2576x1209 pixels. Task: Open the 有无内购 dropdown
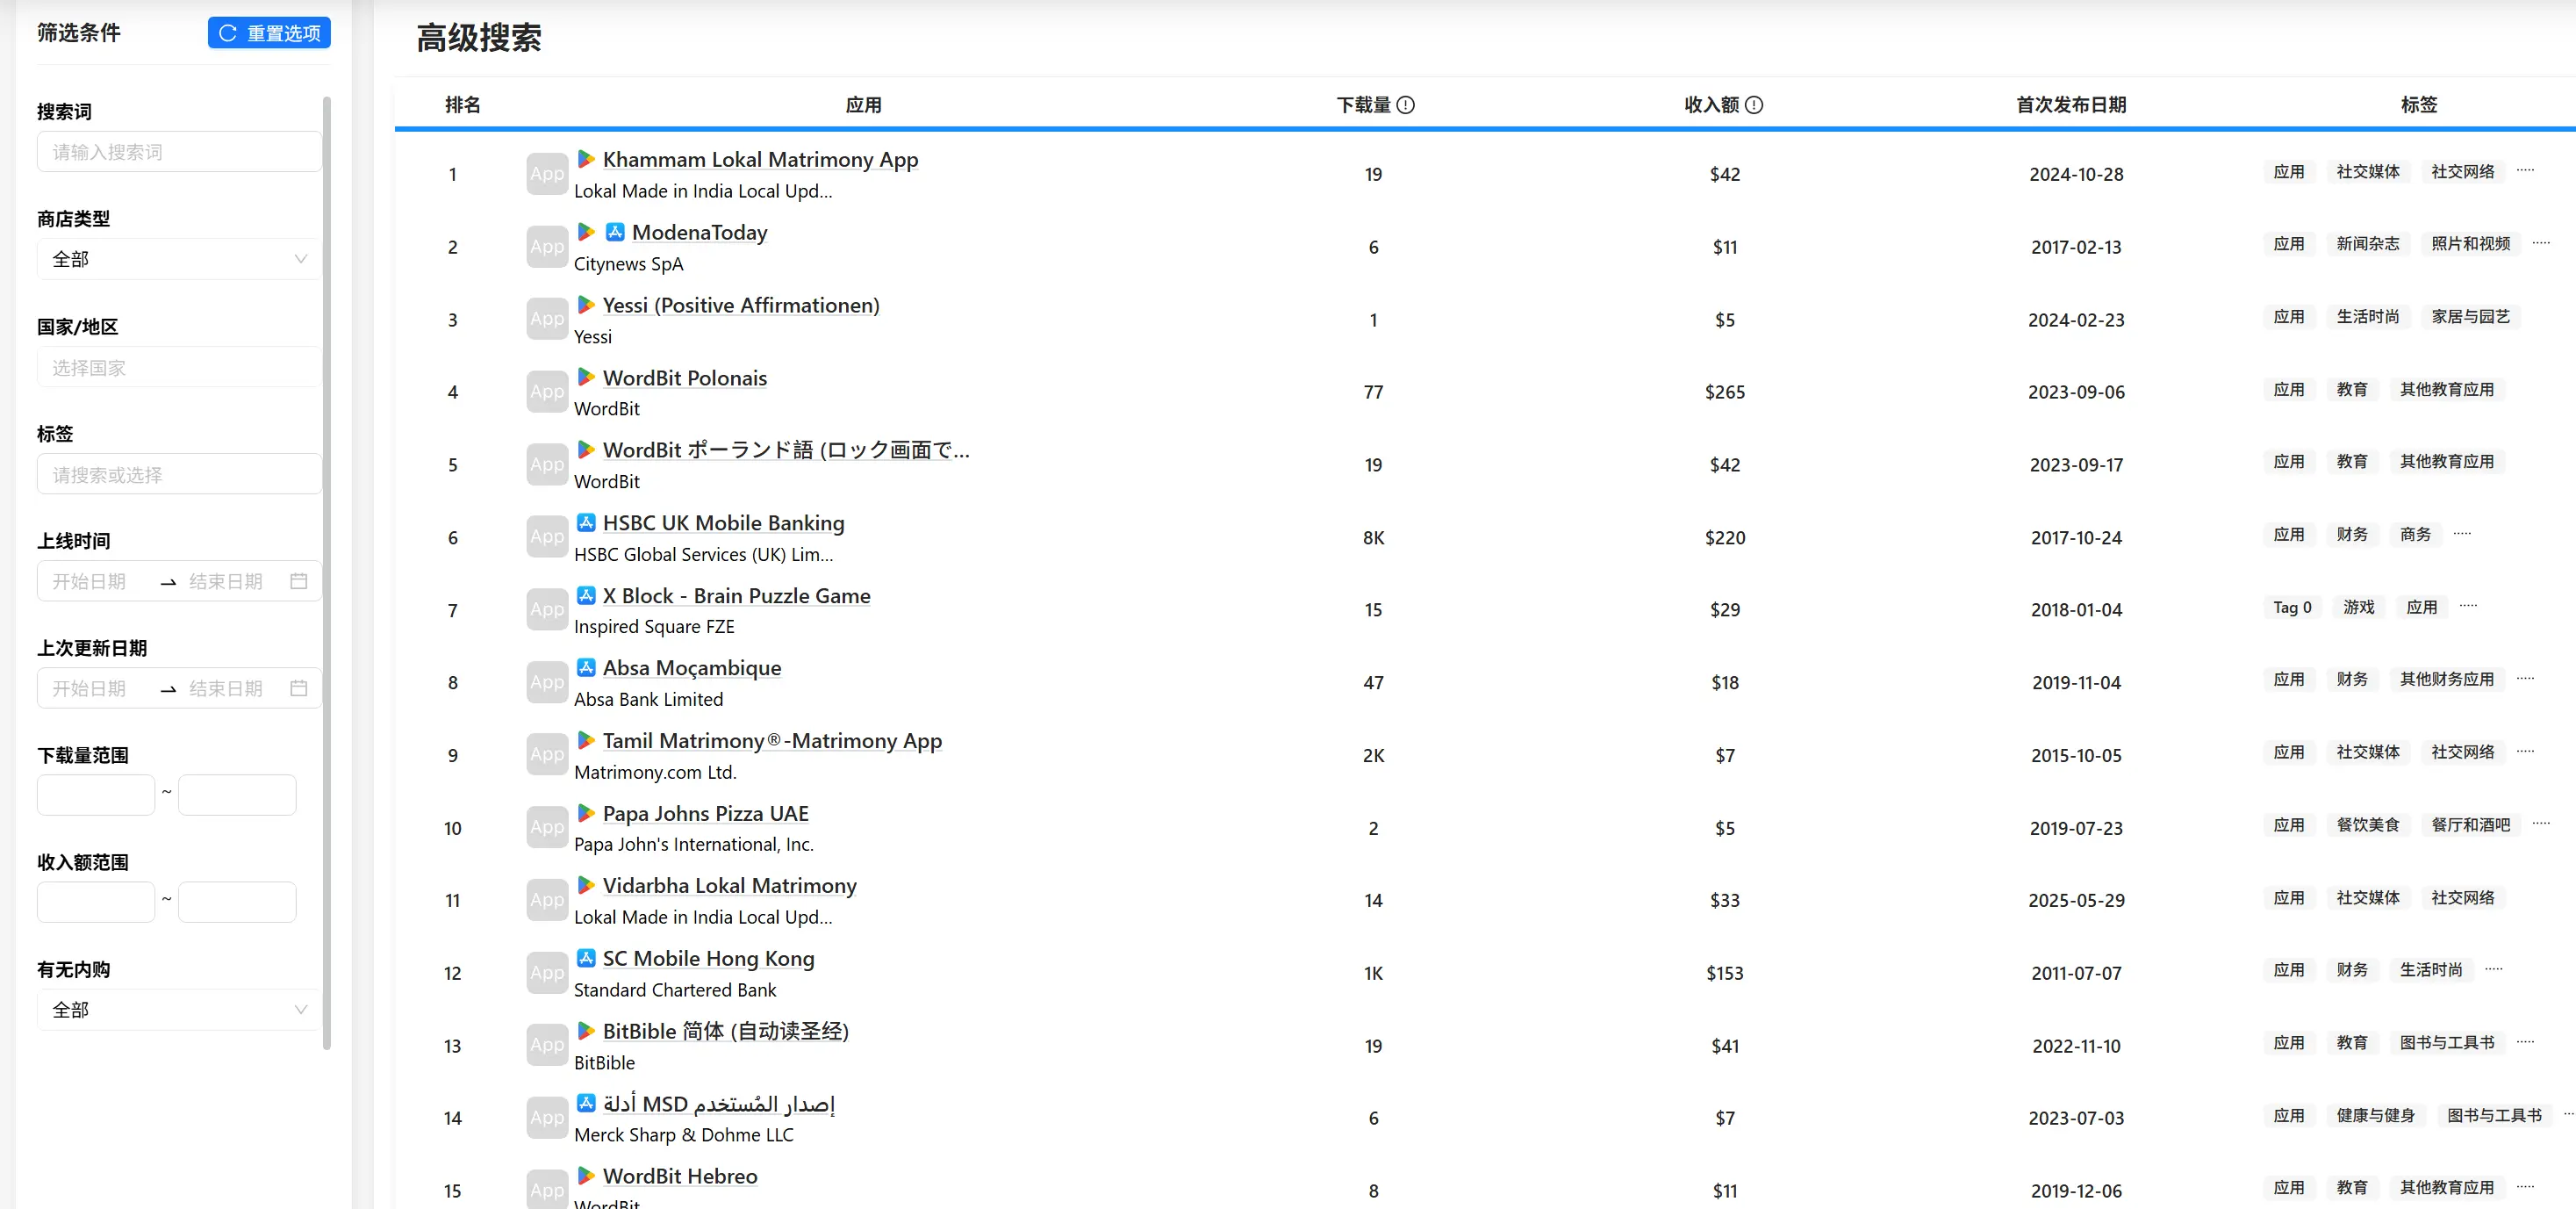coord(179,1010)
